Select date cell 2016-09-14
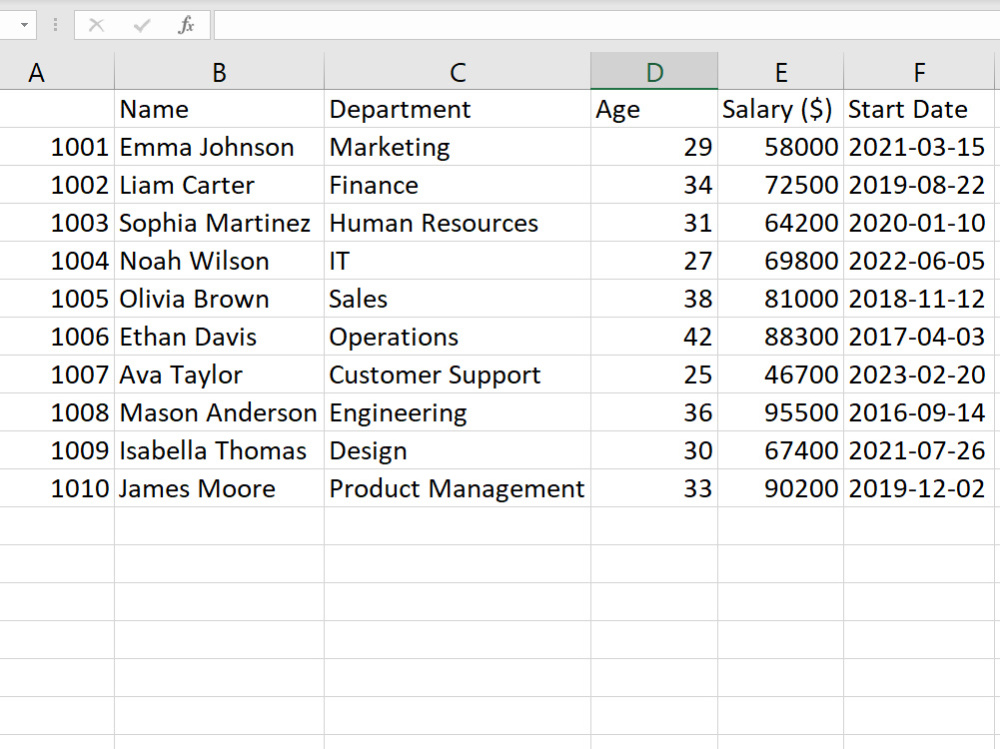1000x749 pixels. point(919,412)
